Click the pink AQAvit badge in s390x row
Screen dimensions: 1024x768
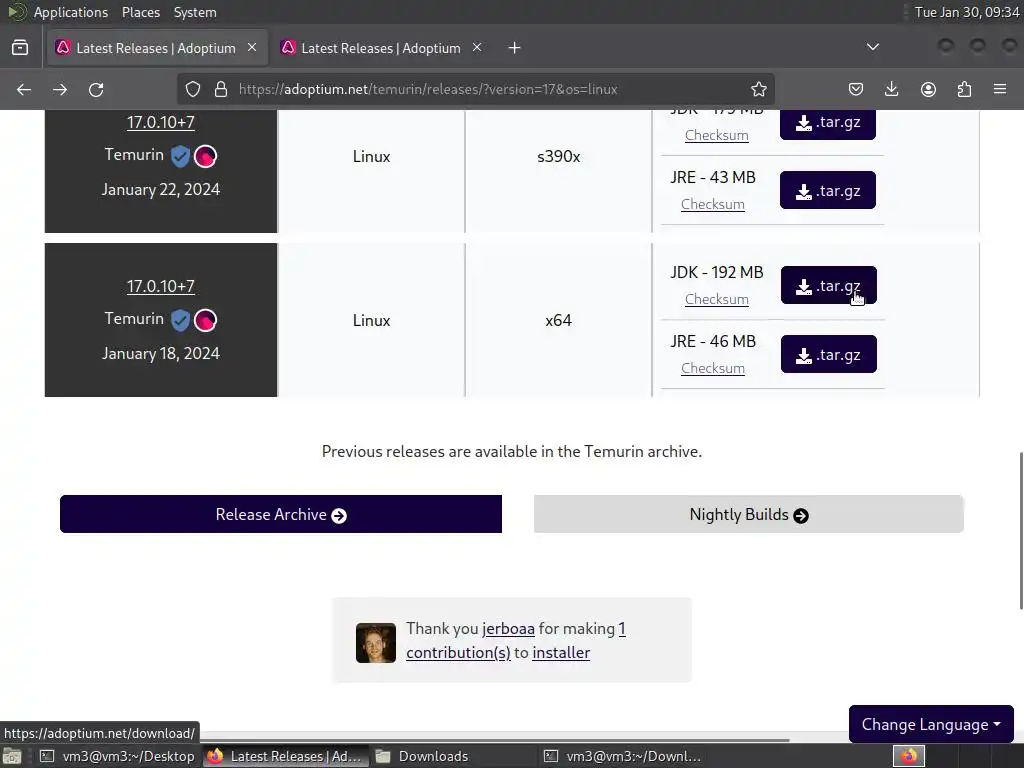tap(206, 156)
